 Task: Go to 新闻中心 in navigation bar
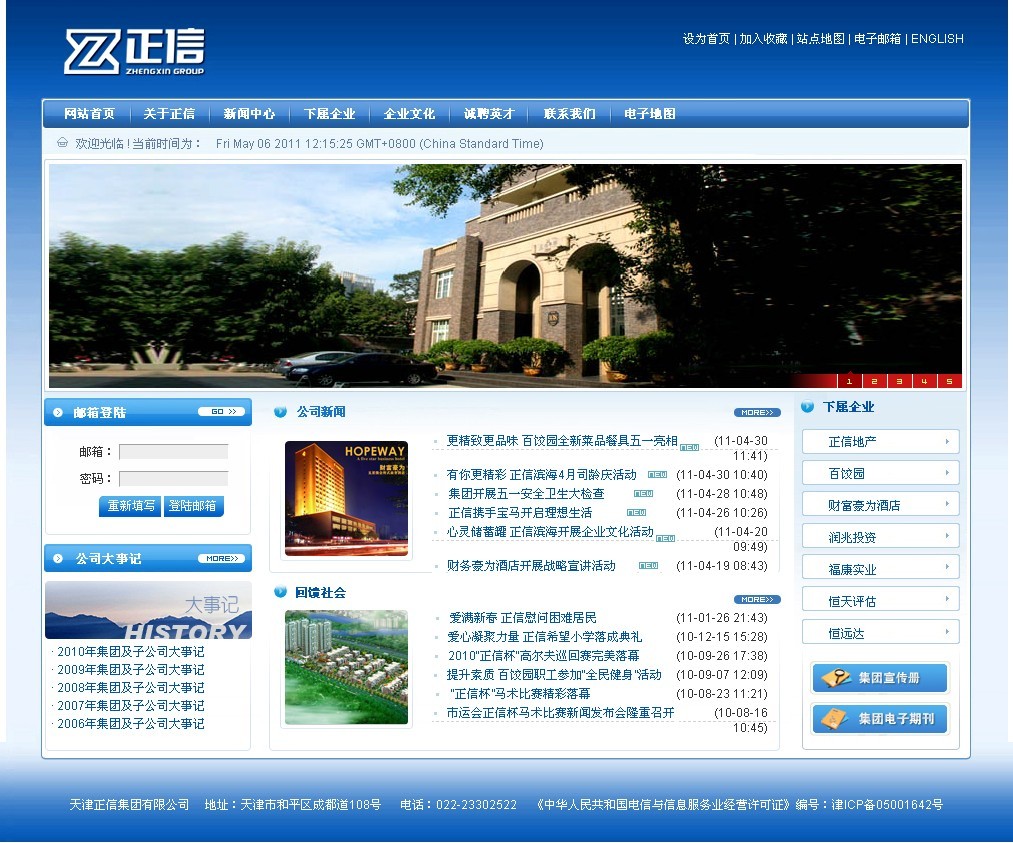point(249,114)
